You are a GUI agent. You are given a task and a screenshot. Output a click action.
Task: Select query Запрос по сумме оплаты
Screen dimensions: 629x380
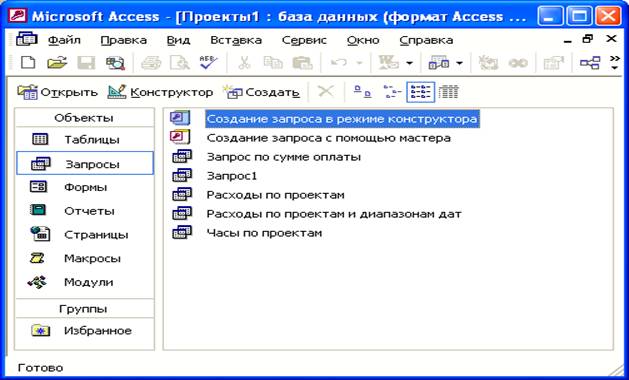coord(284,157)
